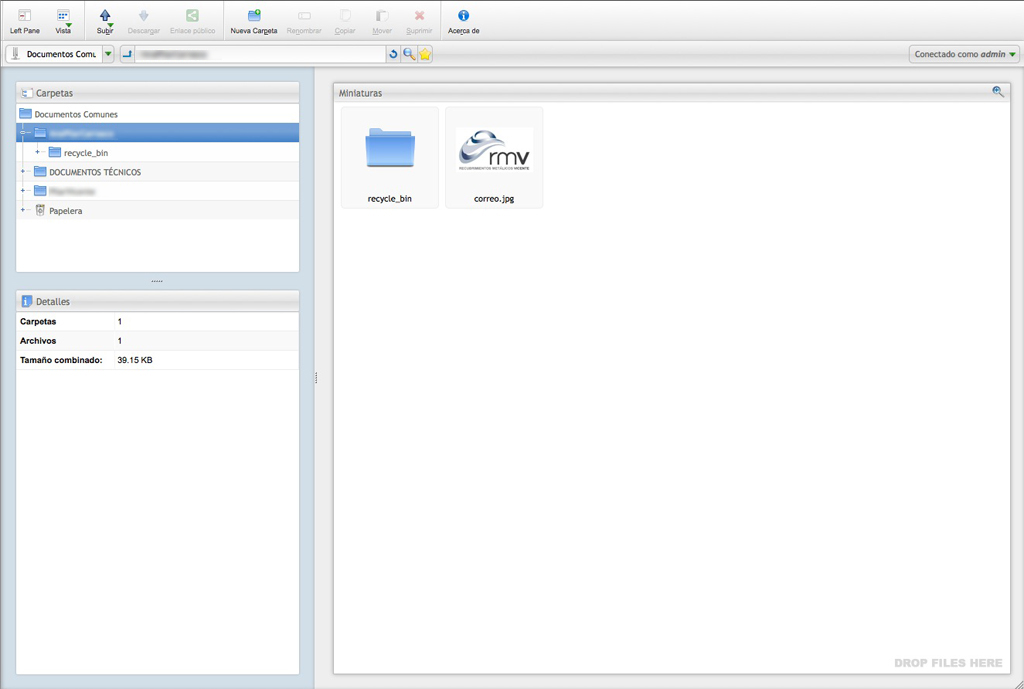Image resolution: width=1024 pixels, height=689 pixels.
Task: Click magnifier icon in Miniaturas header
Action: pyautogui.click(x=997, y=92)
